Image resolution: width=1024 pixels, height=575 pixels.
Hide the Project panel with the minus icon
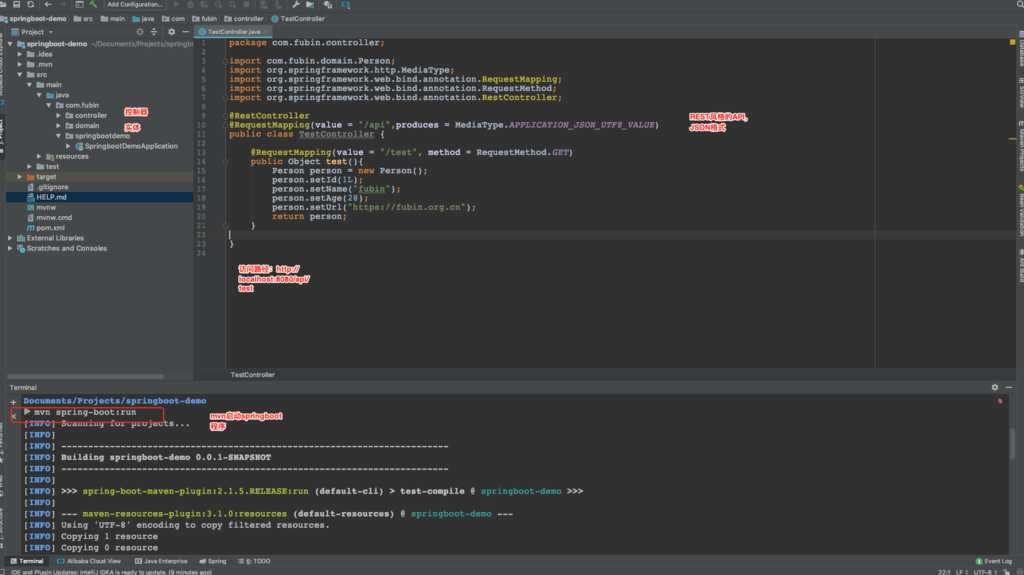[x=185, y=31]
